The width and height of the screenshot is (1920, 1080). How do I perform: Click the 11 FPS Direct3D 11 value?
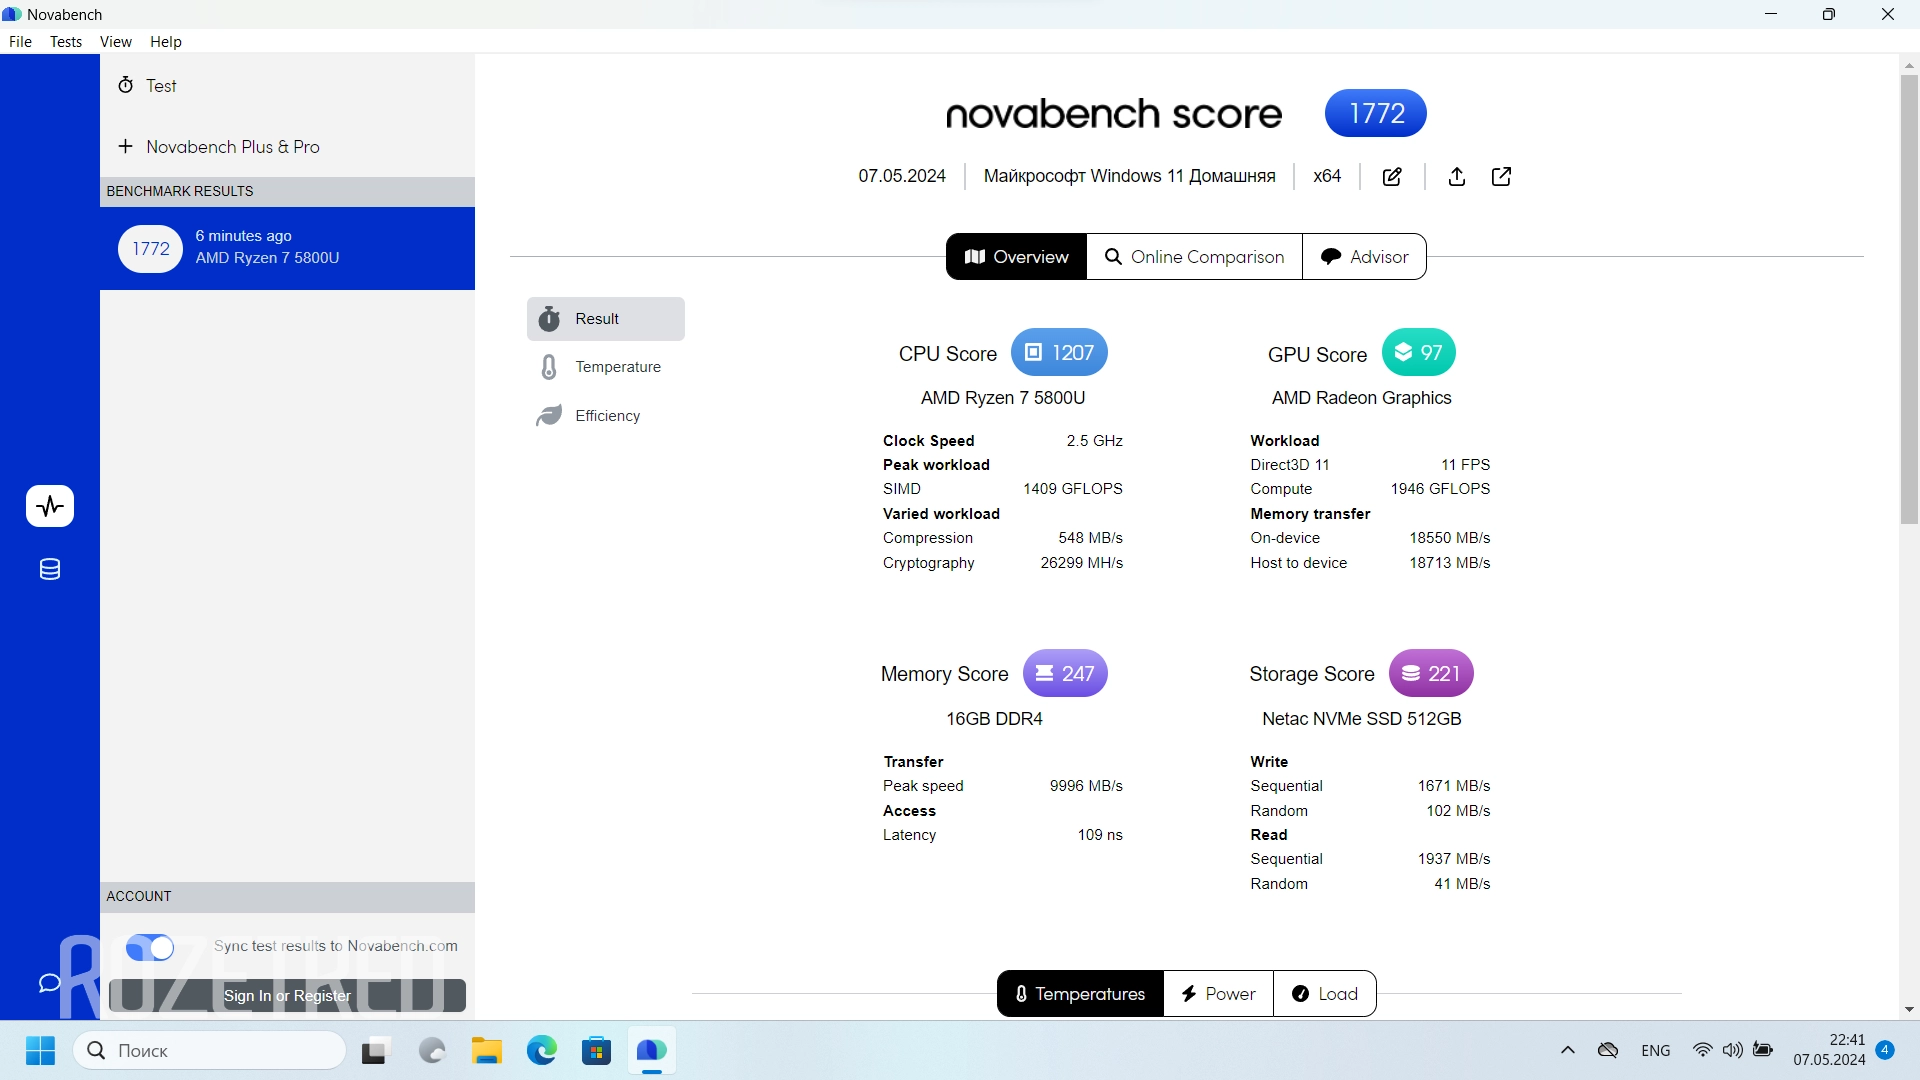point(1465,465)
